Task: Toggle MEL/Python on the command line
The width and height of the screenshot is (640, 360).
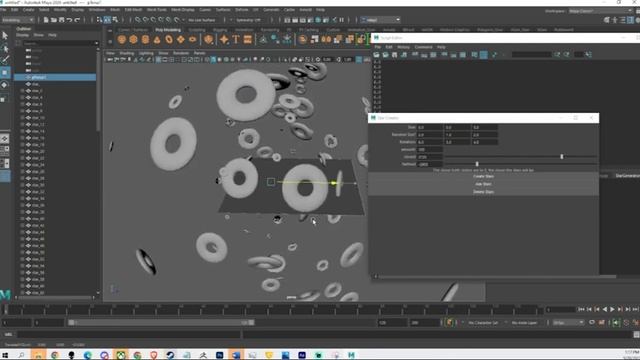Action: click(8, 334)
